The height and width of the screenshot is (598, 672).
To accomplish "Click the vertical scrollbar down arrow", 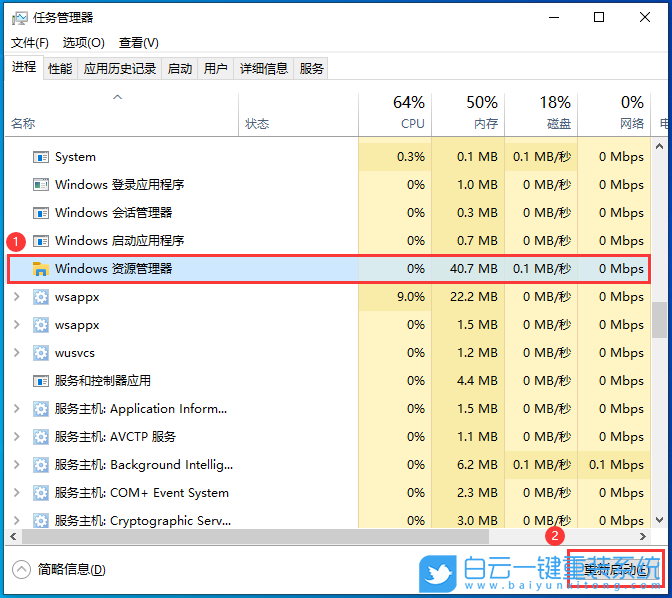I will [660, 520].
